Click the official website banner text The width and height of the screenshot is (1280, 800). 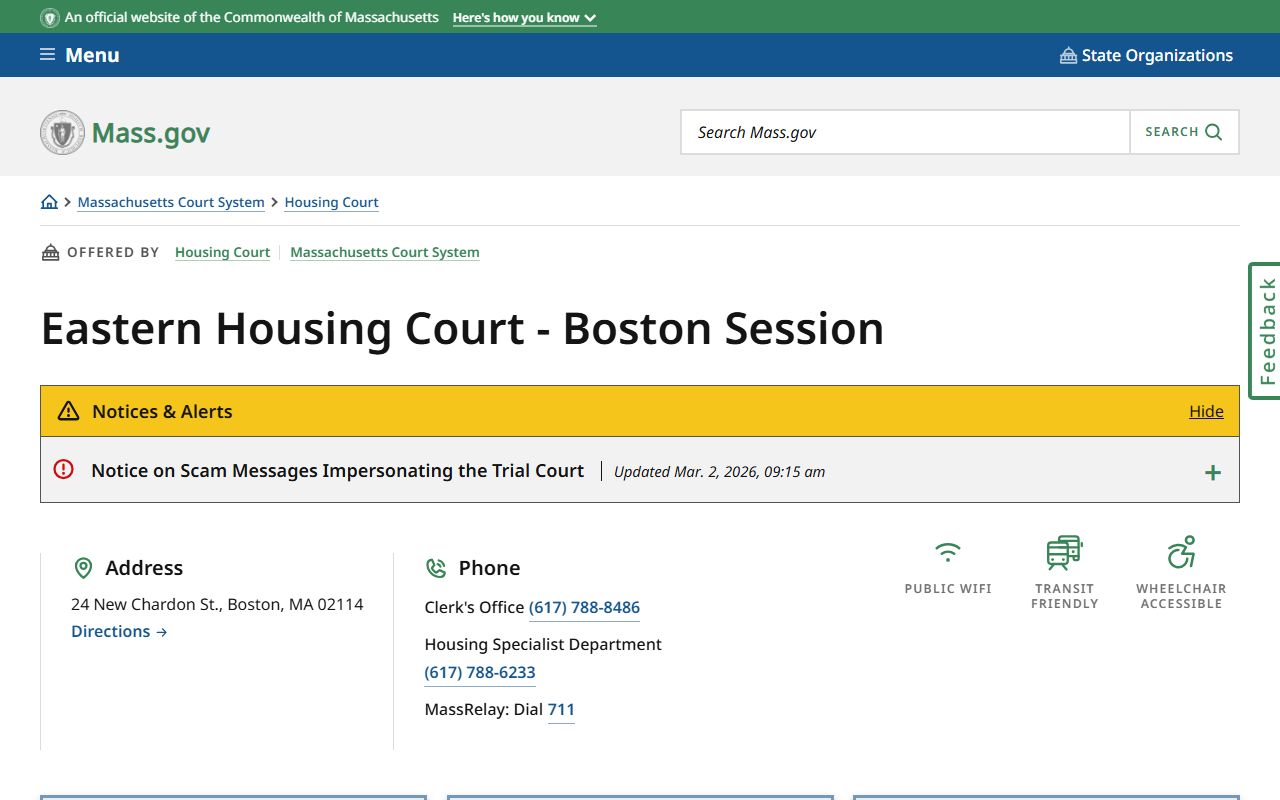tap(251, 18)
